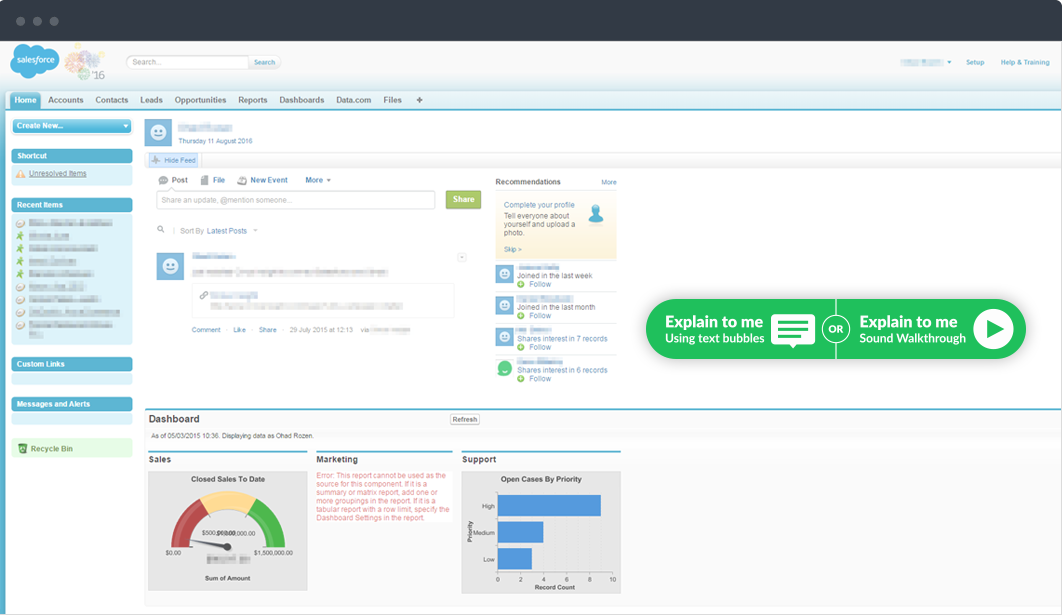
Task: Click the feed post author avatar
Action: [170, 266]
